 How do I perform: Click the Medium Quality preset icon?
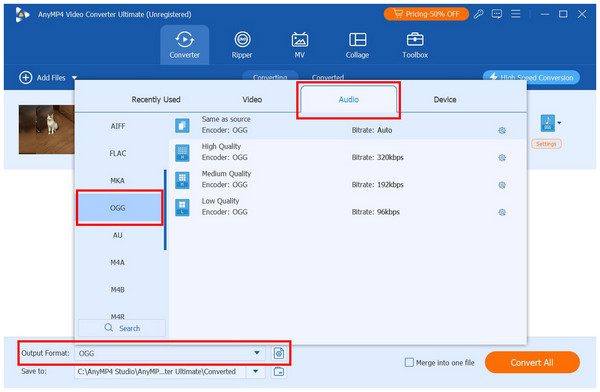click(182, 180)
